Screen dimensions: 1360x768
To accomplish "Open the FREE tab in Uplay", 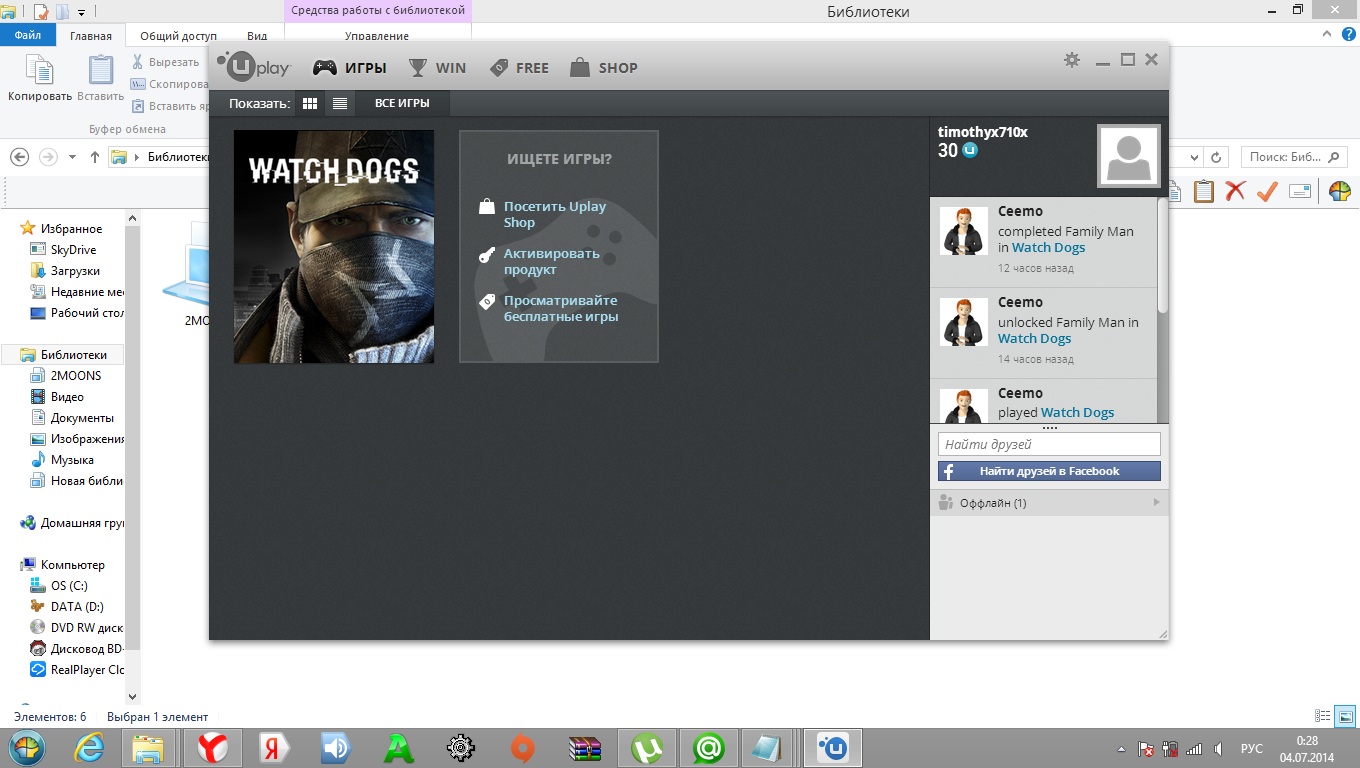I will 519,68.
